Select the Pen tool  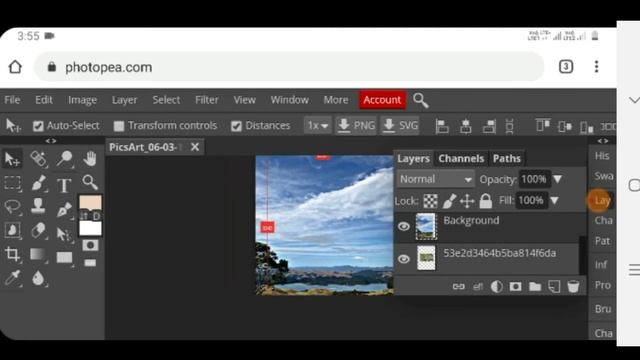[x=64, y=209]
